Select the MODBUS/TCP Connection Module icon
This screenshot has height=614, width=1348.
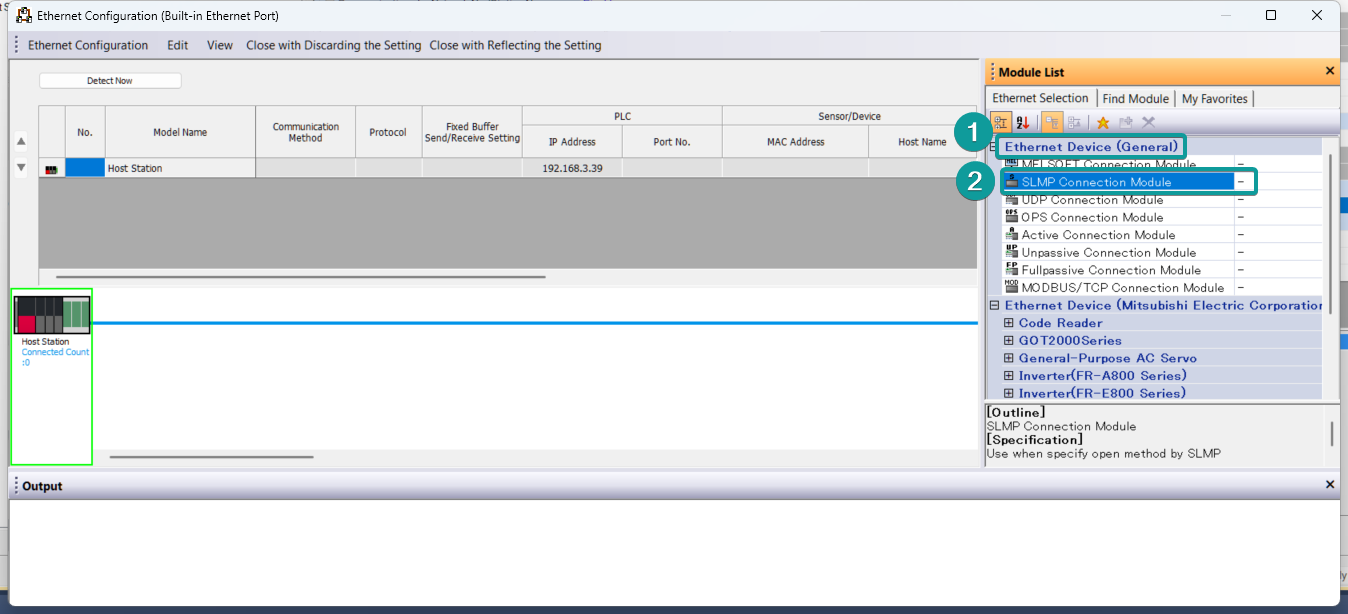coord(1012,287)
